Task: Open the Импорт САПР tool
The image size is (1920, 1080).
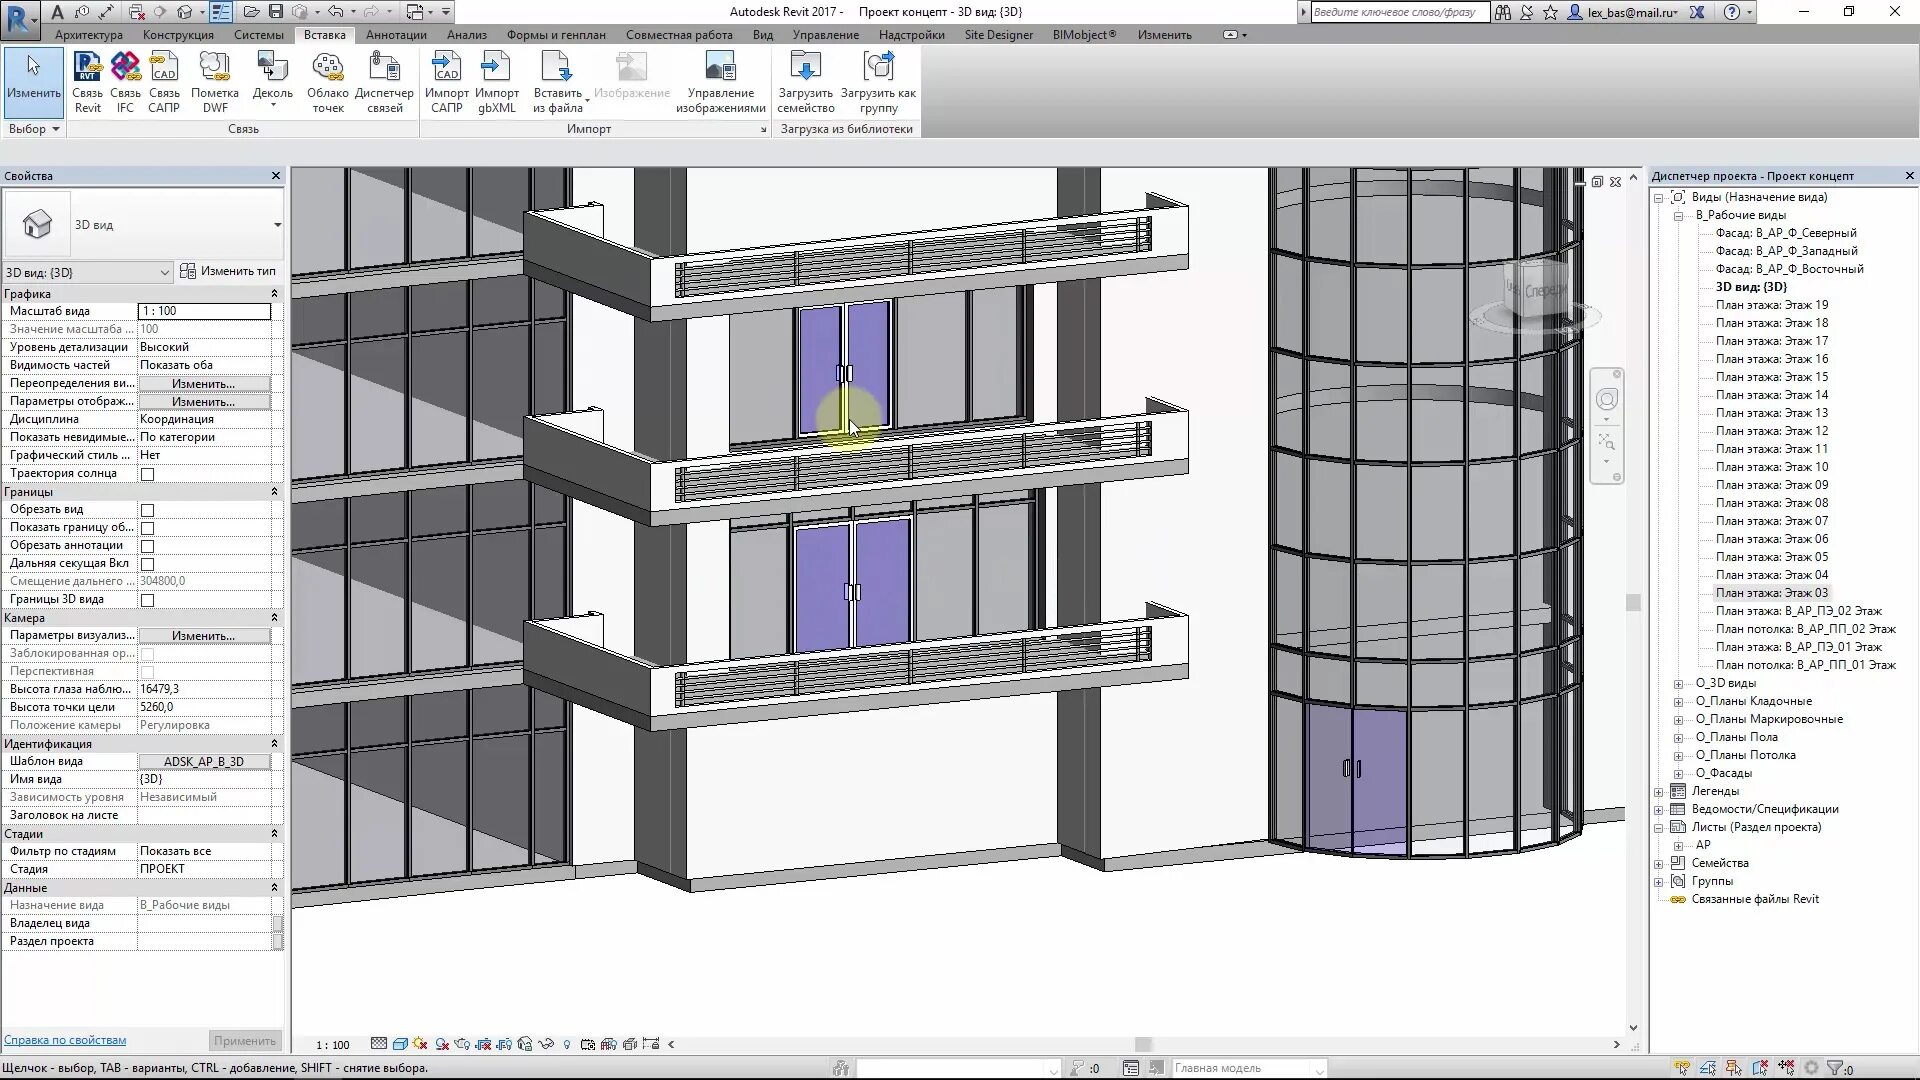Action: point(446,68)
